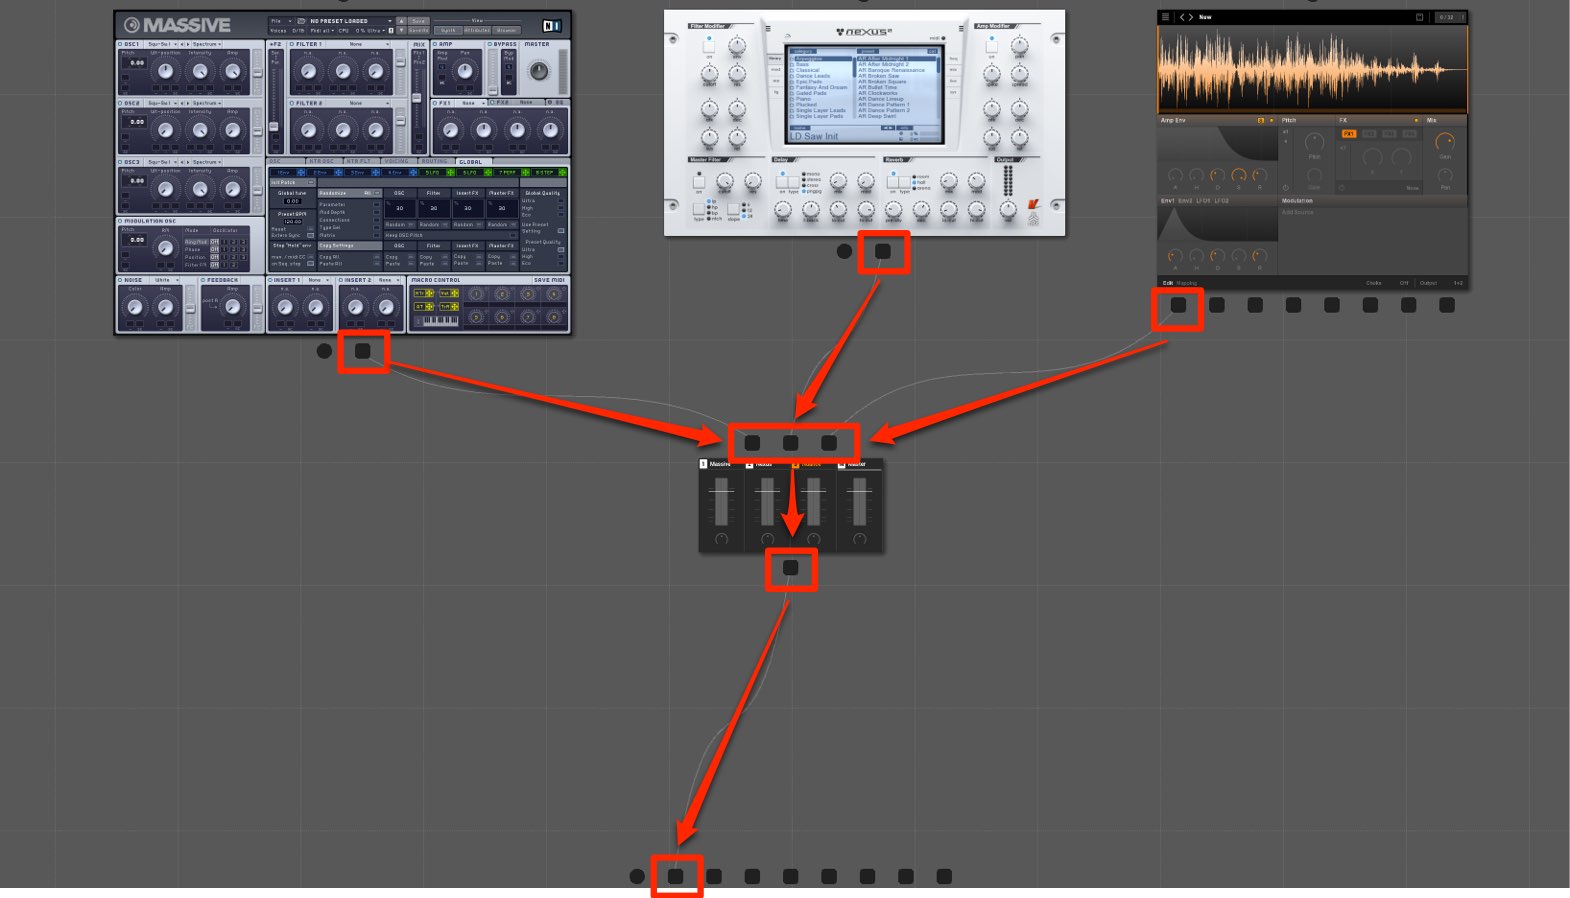Toggle the Filter Modifier on button in Nexus
This screenshot has height=898, width=1570.
click(709, 47)
